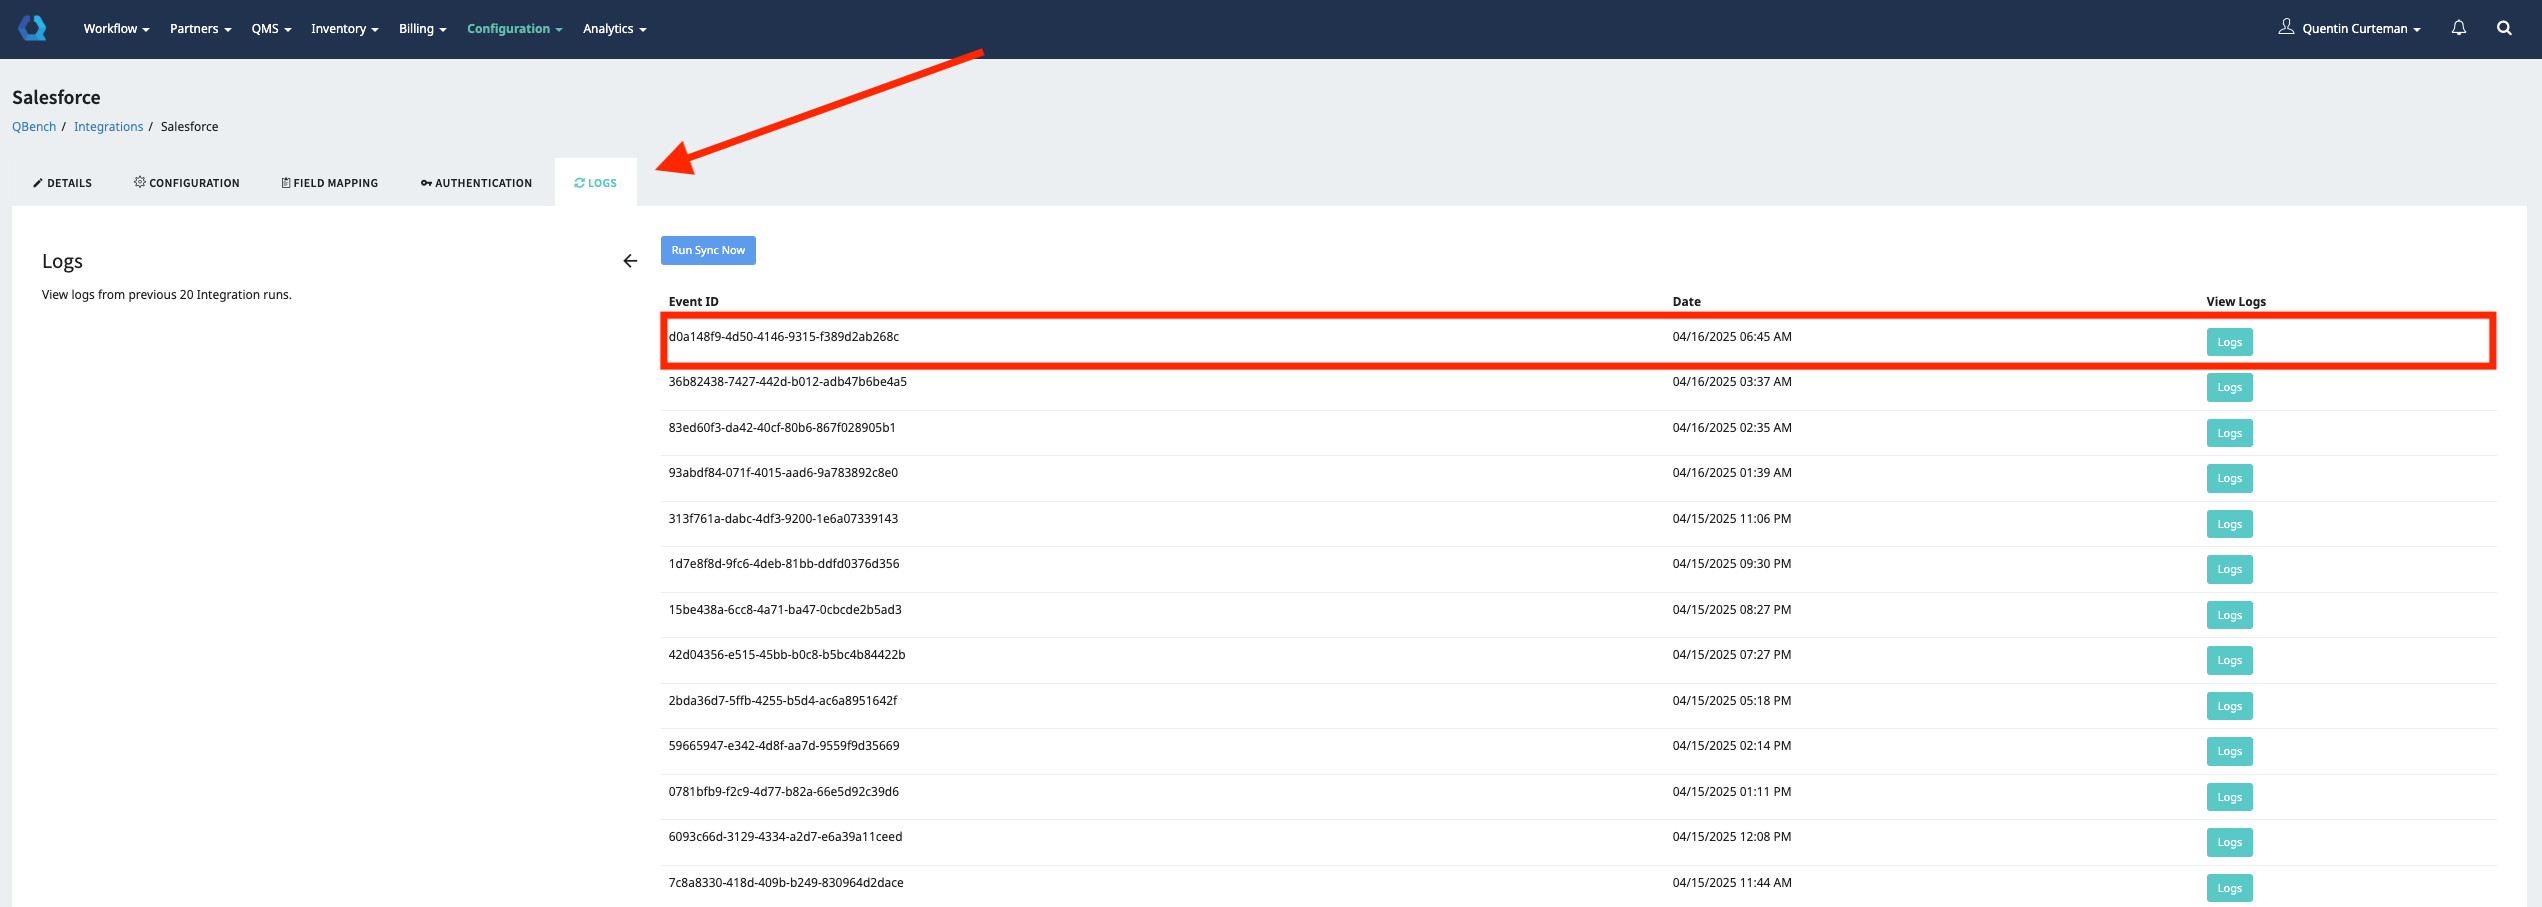This screenshot has width=2542, height=907.
Task: Click date cell 04/15/2025 12:08 PM
Action: point(1732,837)
